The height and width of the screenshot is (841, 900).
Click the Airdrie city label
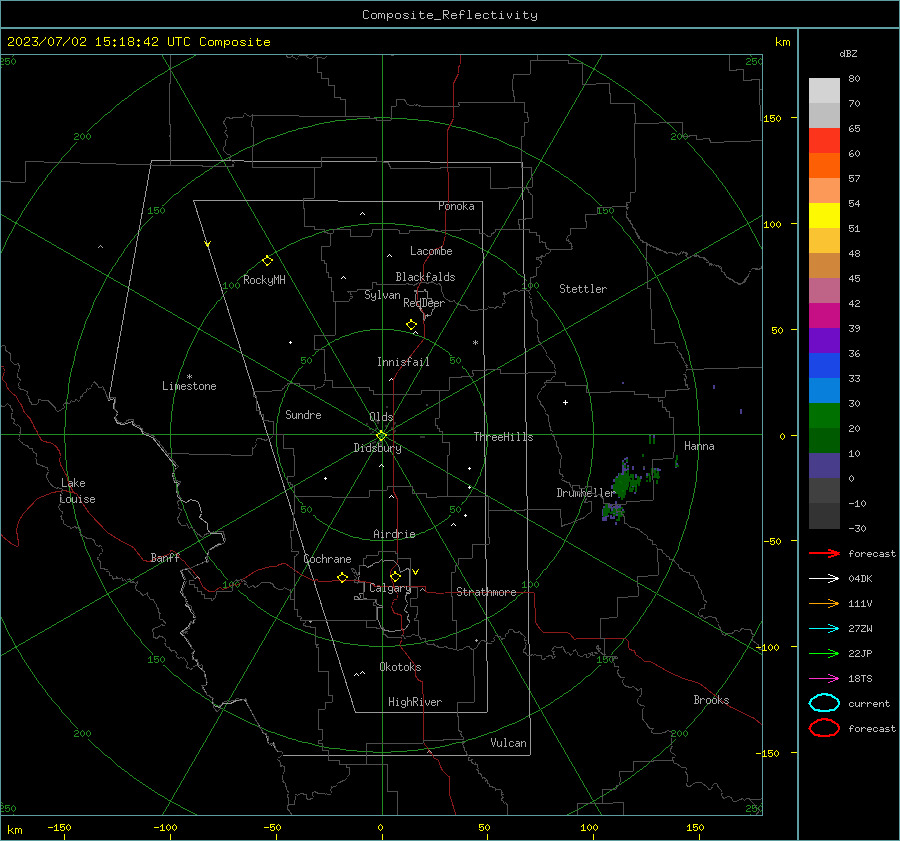(394, 534)
